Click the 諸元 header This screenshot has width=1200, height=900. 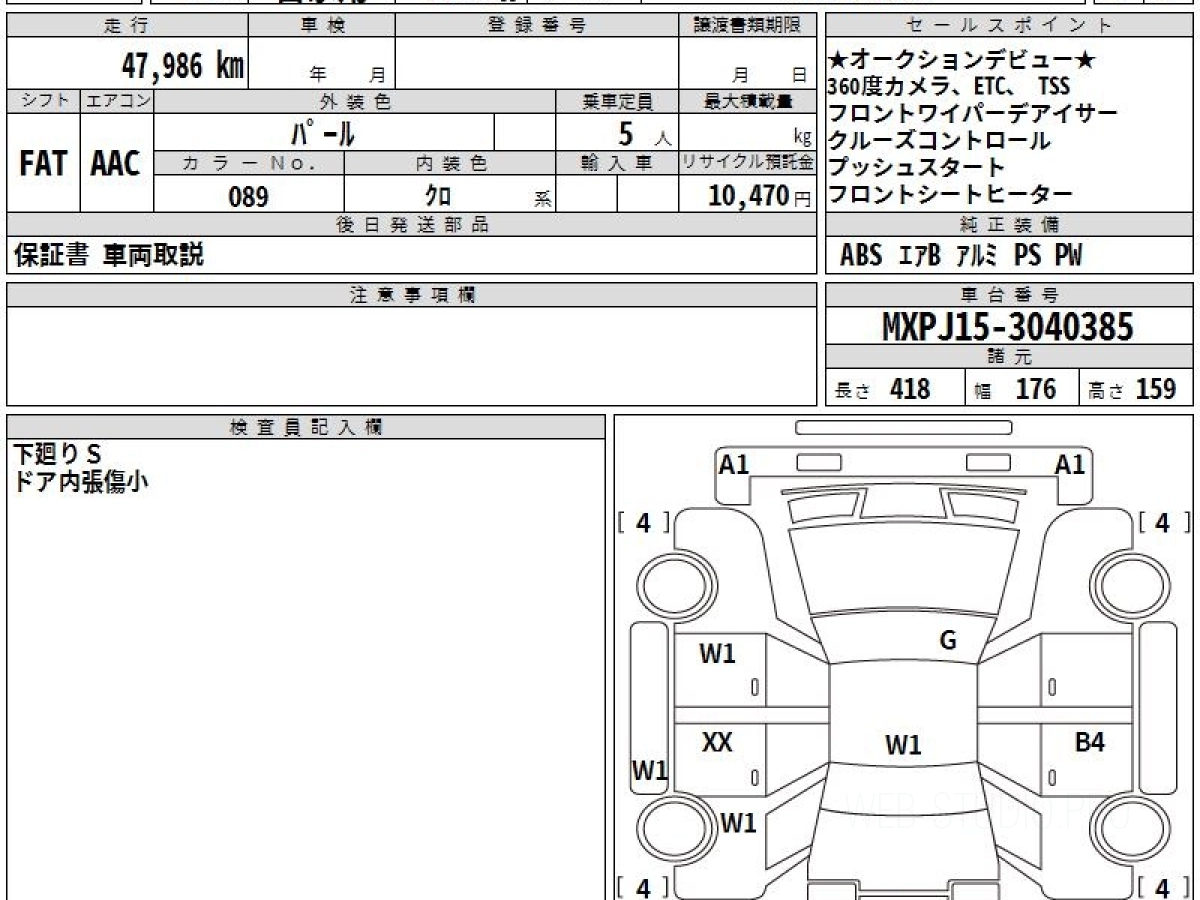pyautogui.click(x=1010, y=358)
